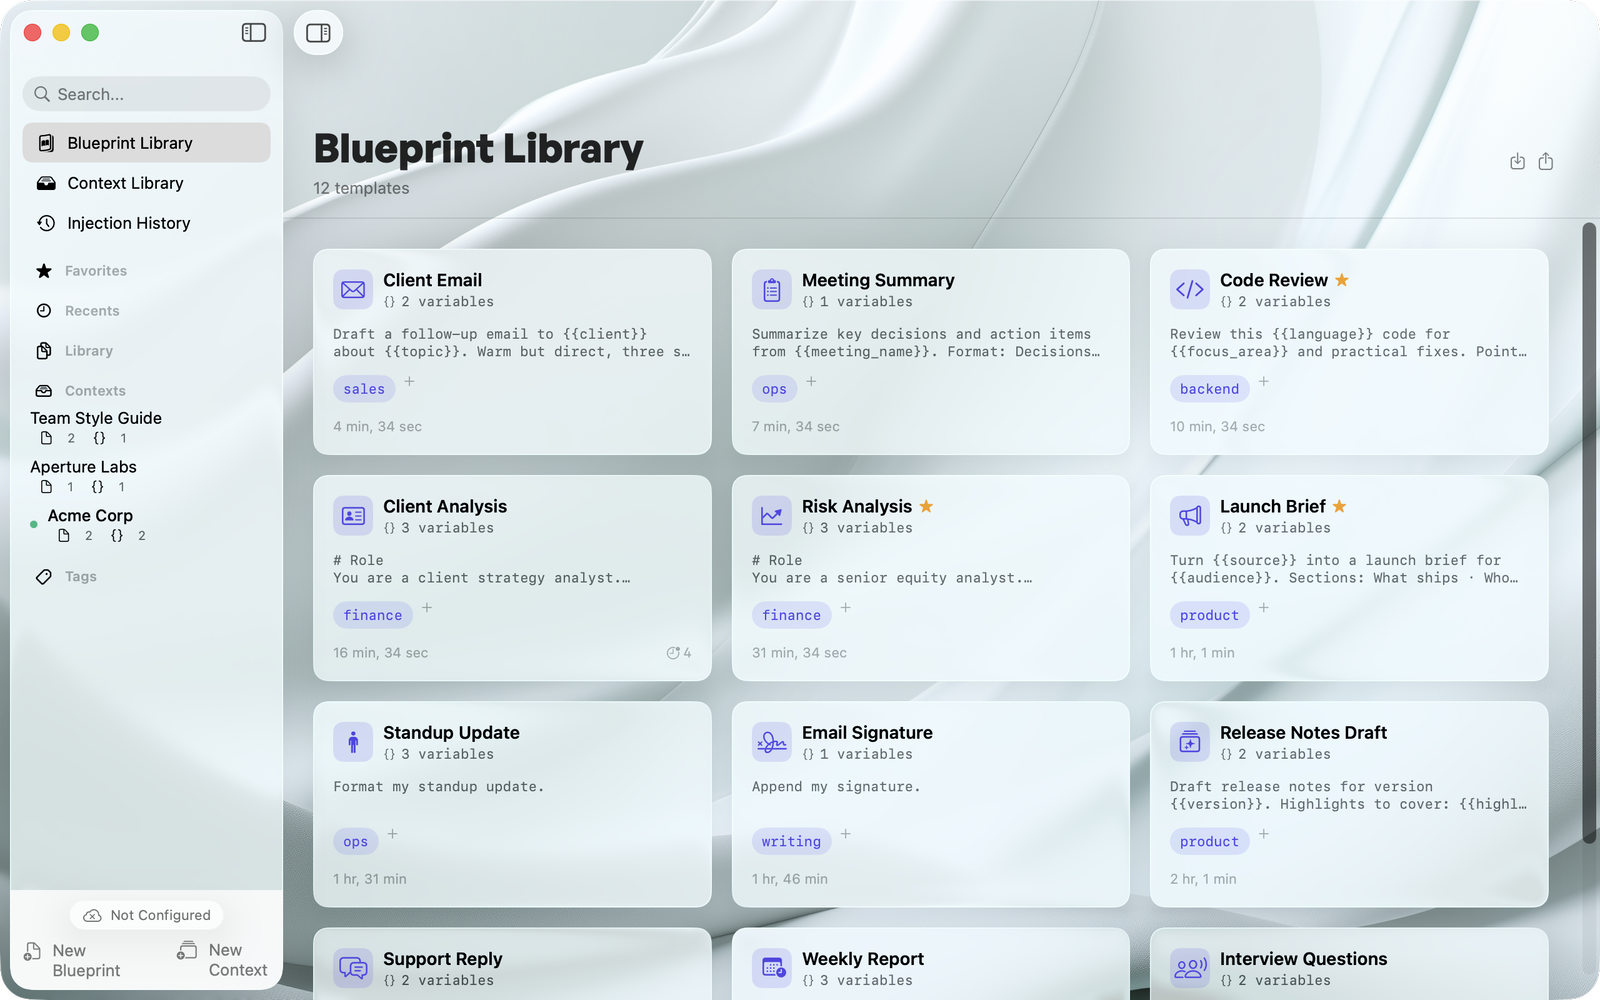This screenshot has height=1000, width=1600.
Task: Add a tag to Client Email
Action: (410, 382)
